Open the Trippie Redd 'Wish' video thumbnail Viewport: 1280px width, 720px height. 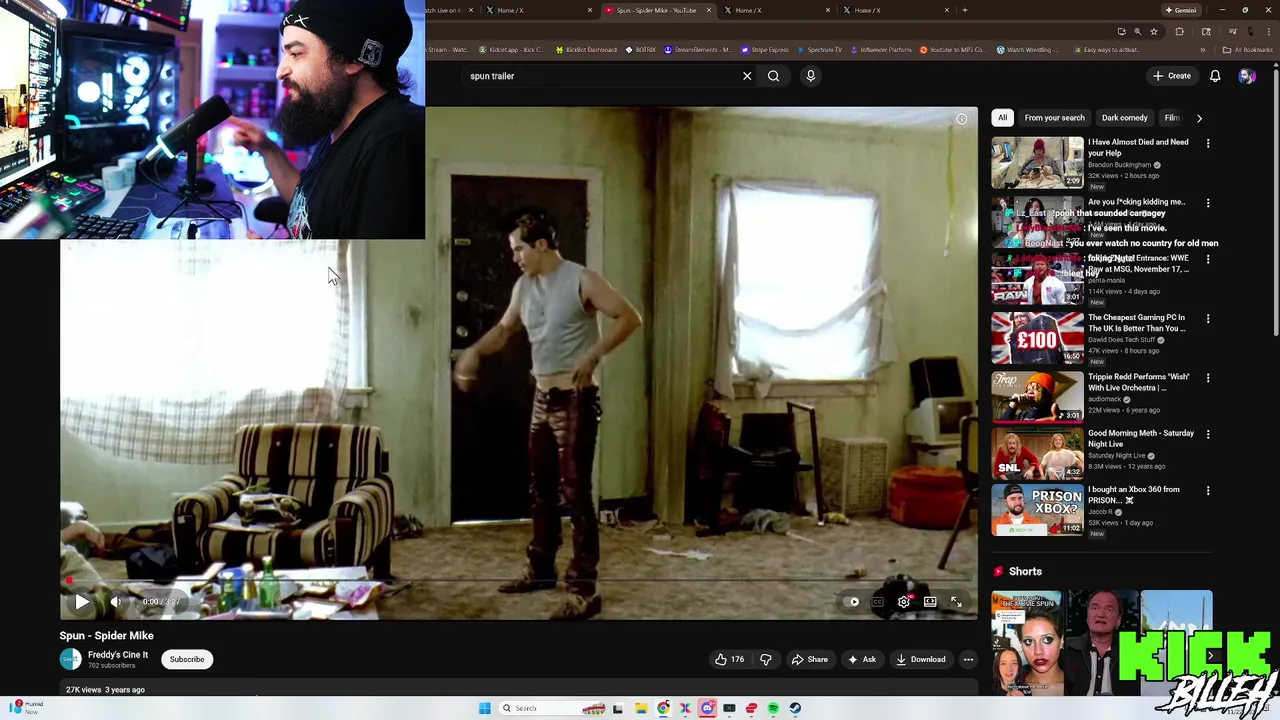1037,396
